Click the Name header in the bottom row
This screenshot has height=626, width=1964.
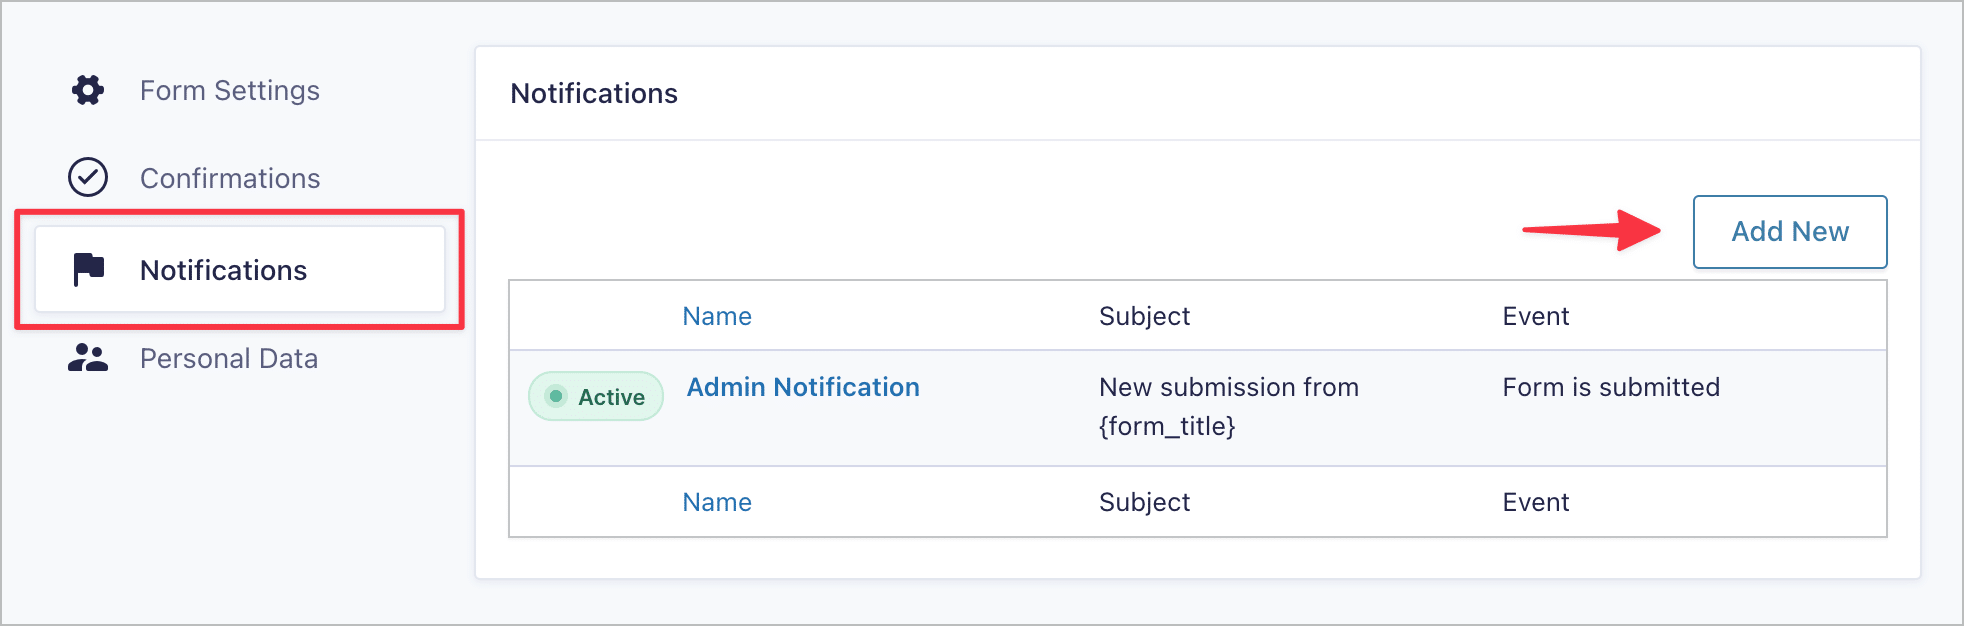tap(716, 501)
